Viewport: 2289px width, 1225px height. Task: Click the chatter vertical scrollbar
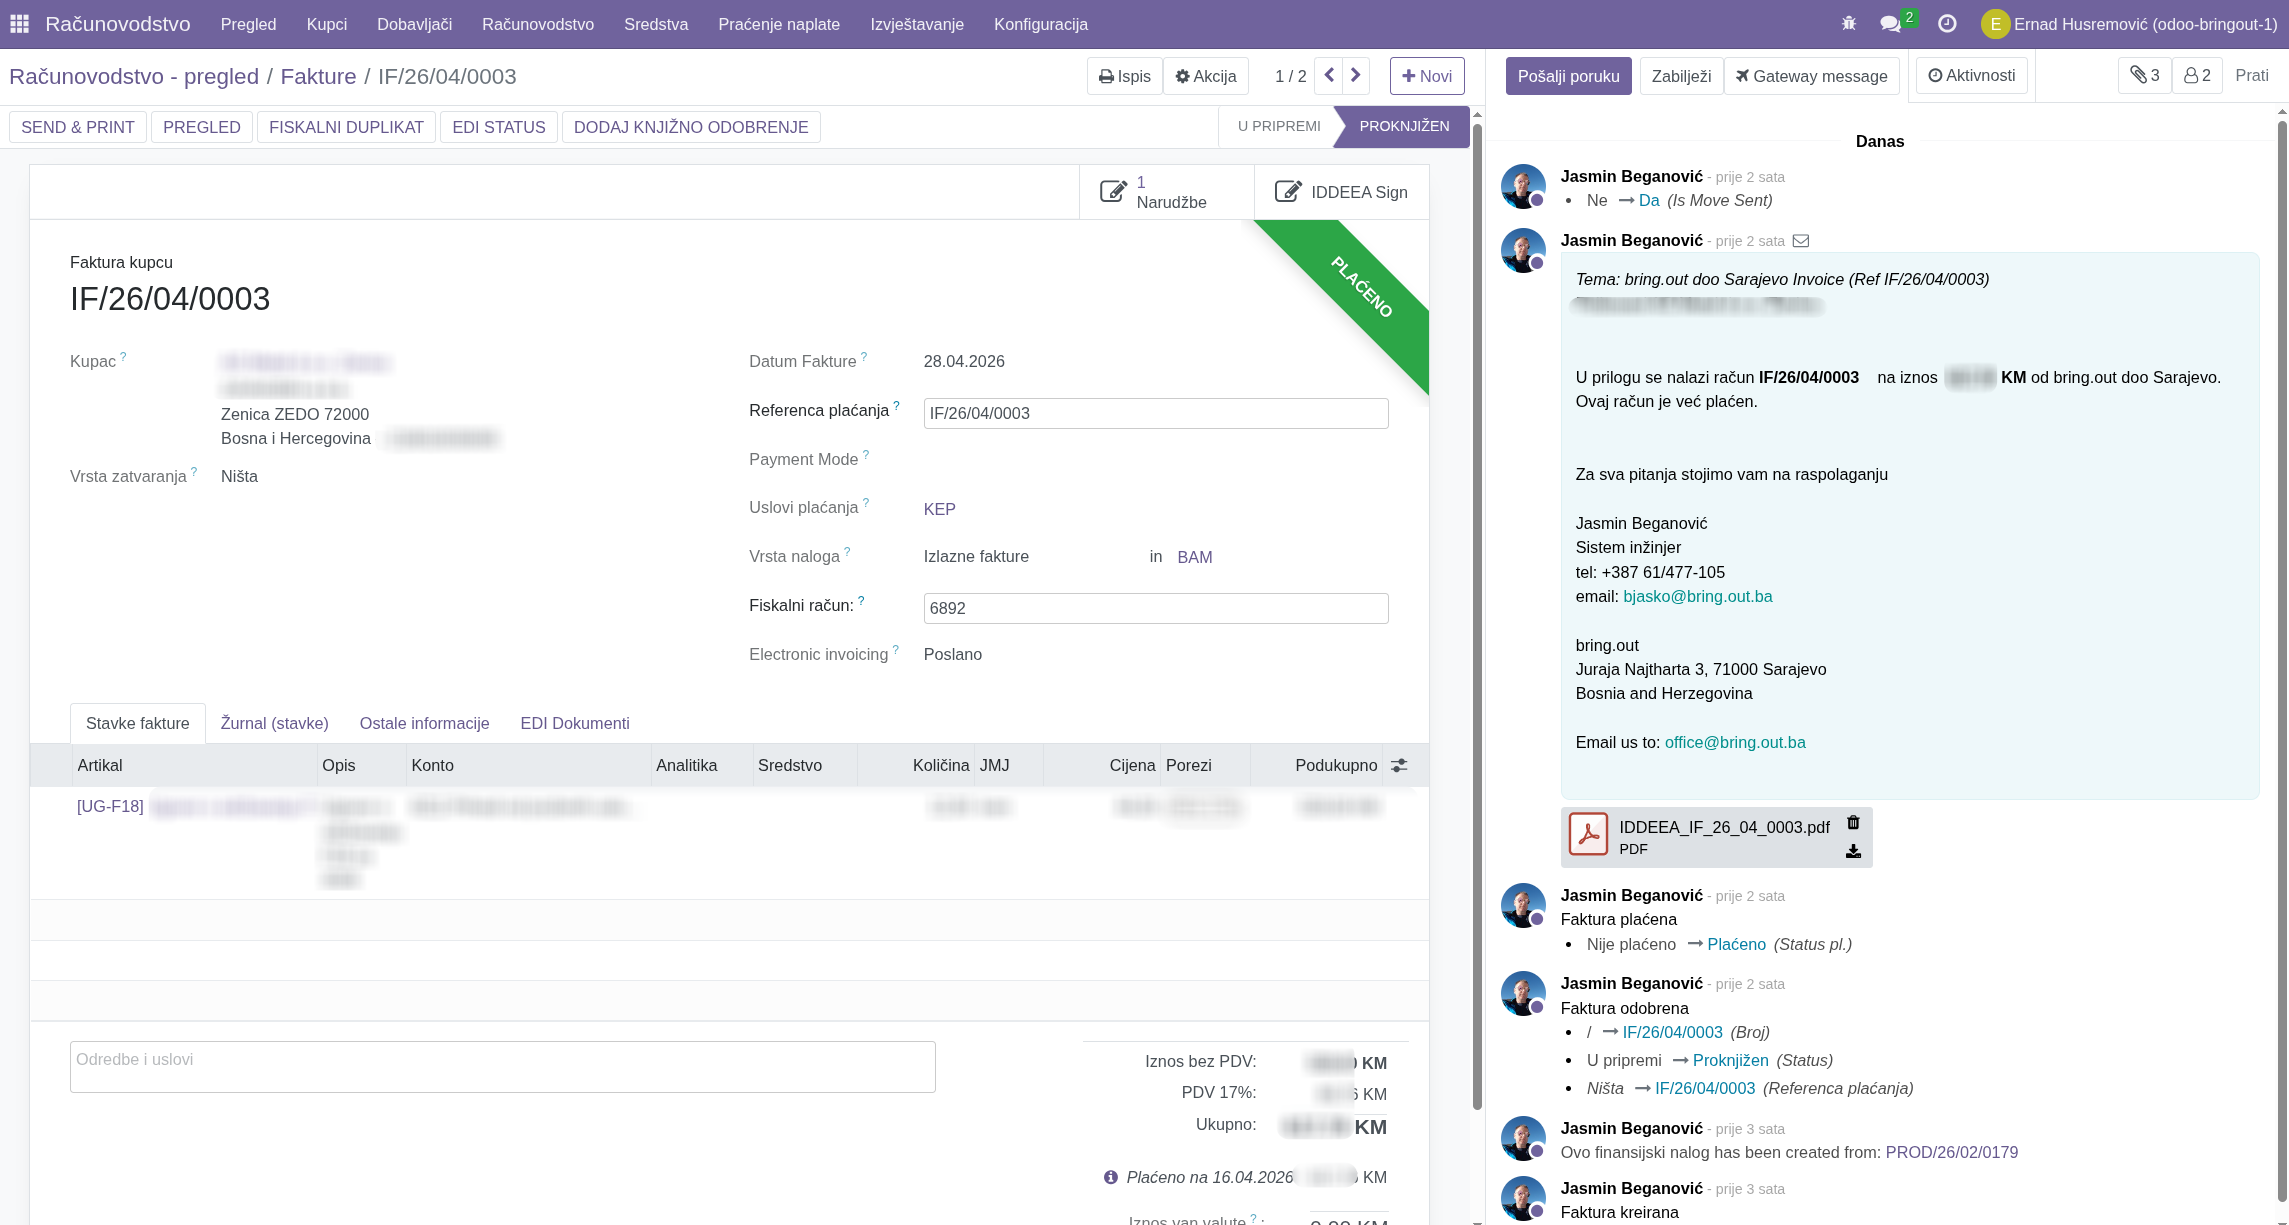coord(2282,660)
